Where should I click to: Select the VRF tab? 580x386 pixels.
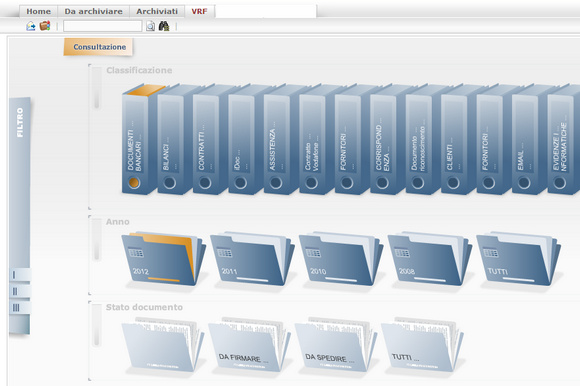click(x=199, y=11)
